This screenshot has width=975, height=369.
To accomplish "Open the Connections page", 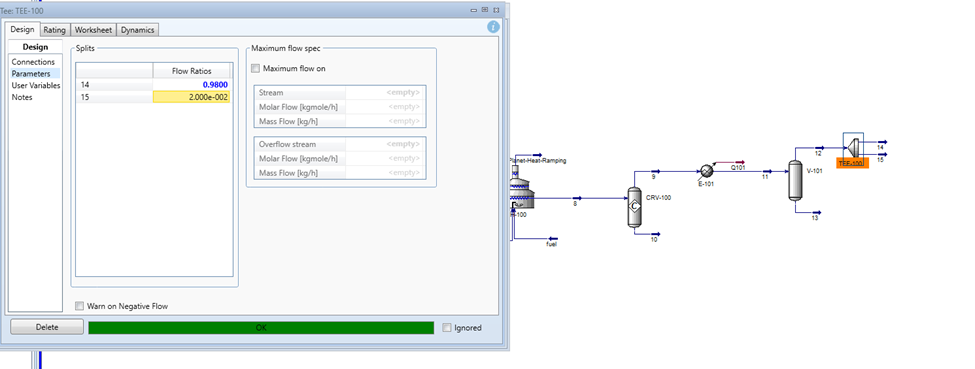I will coord(33,62).
